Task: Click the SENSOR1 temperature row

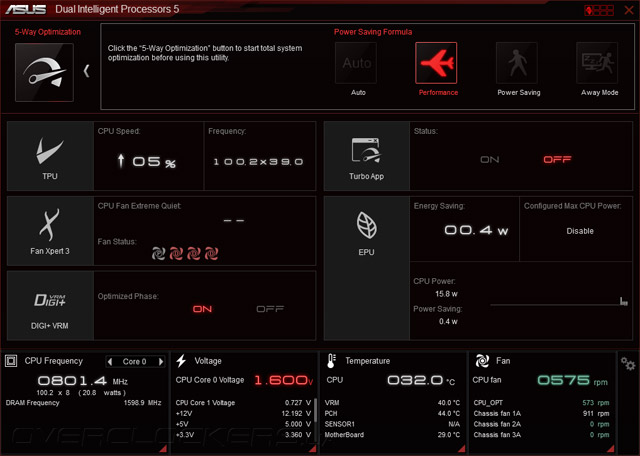Action: pyautogui.click(x=392, y=424)
